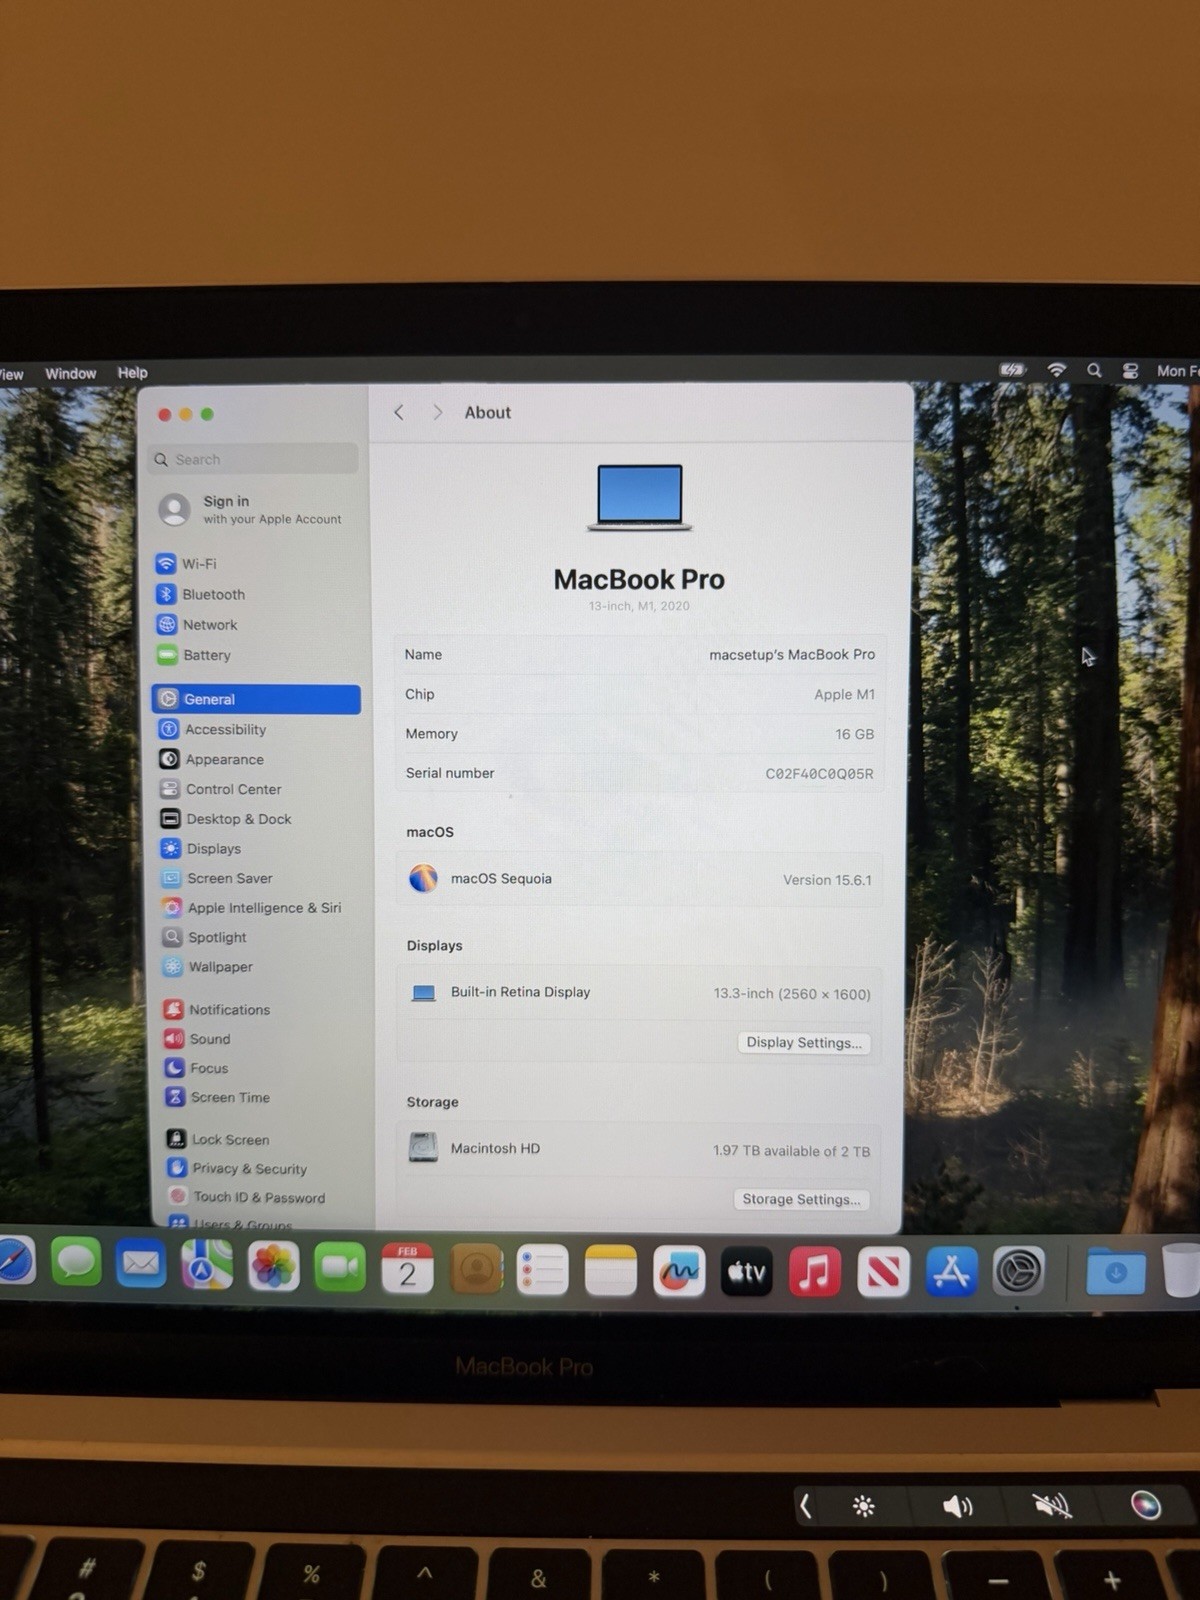Open the Help menu
1200x1600 pixels.
[x=132, y=372]
